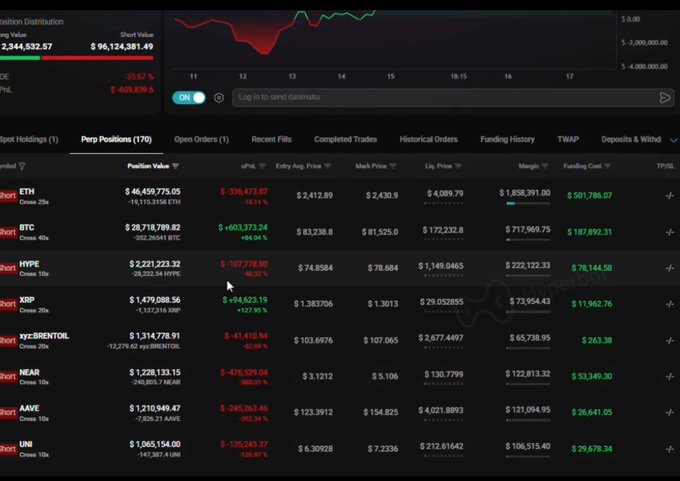
Task: Open danmaku settings gear icon
Action: pos(219,98)
